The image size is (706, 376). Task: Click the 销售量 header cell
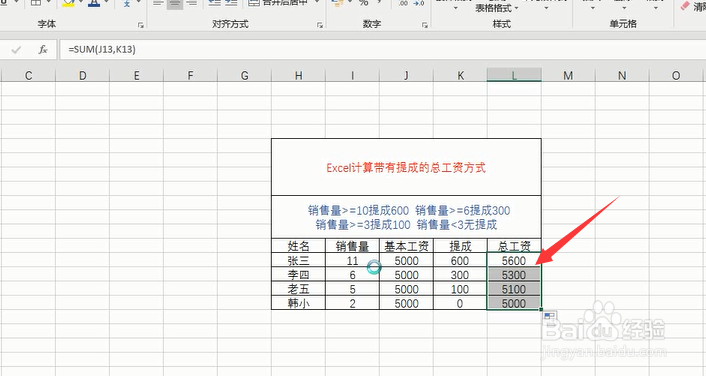[x=353, y=246]
